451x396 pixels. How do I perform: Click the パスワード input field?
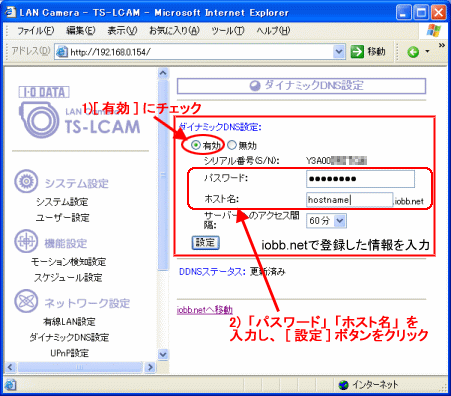[x=360, y=179]
